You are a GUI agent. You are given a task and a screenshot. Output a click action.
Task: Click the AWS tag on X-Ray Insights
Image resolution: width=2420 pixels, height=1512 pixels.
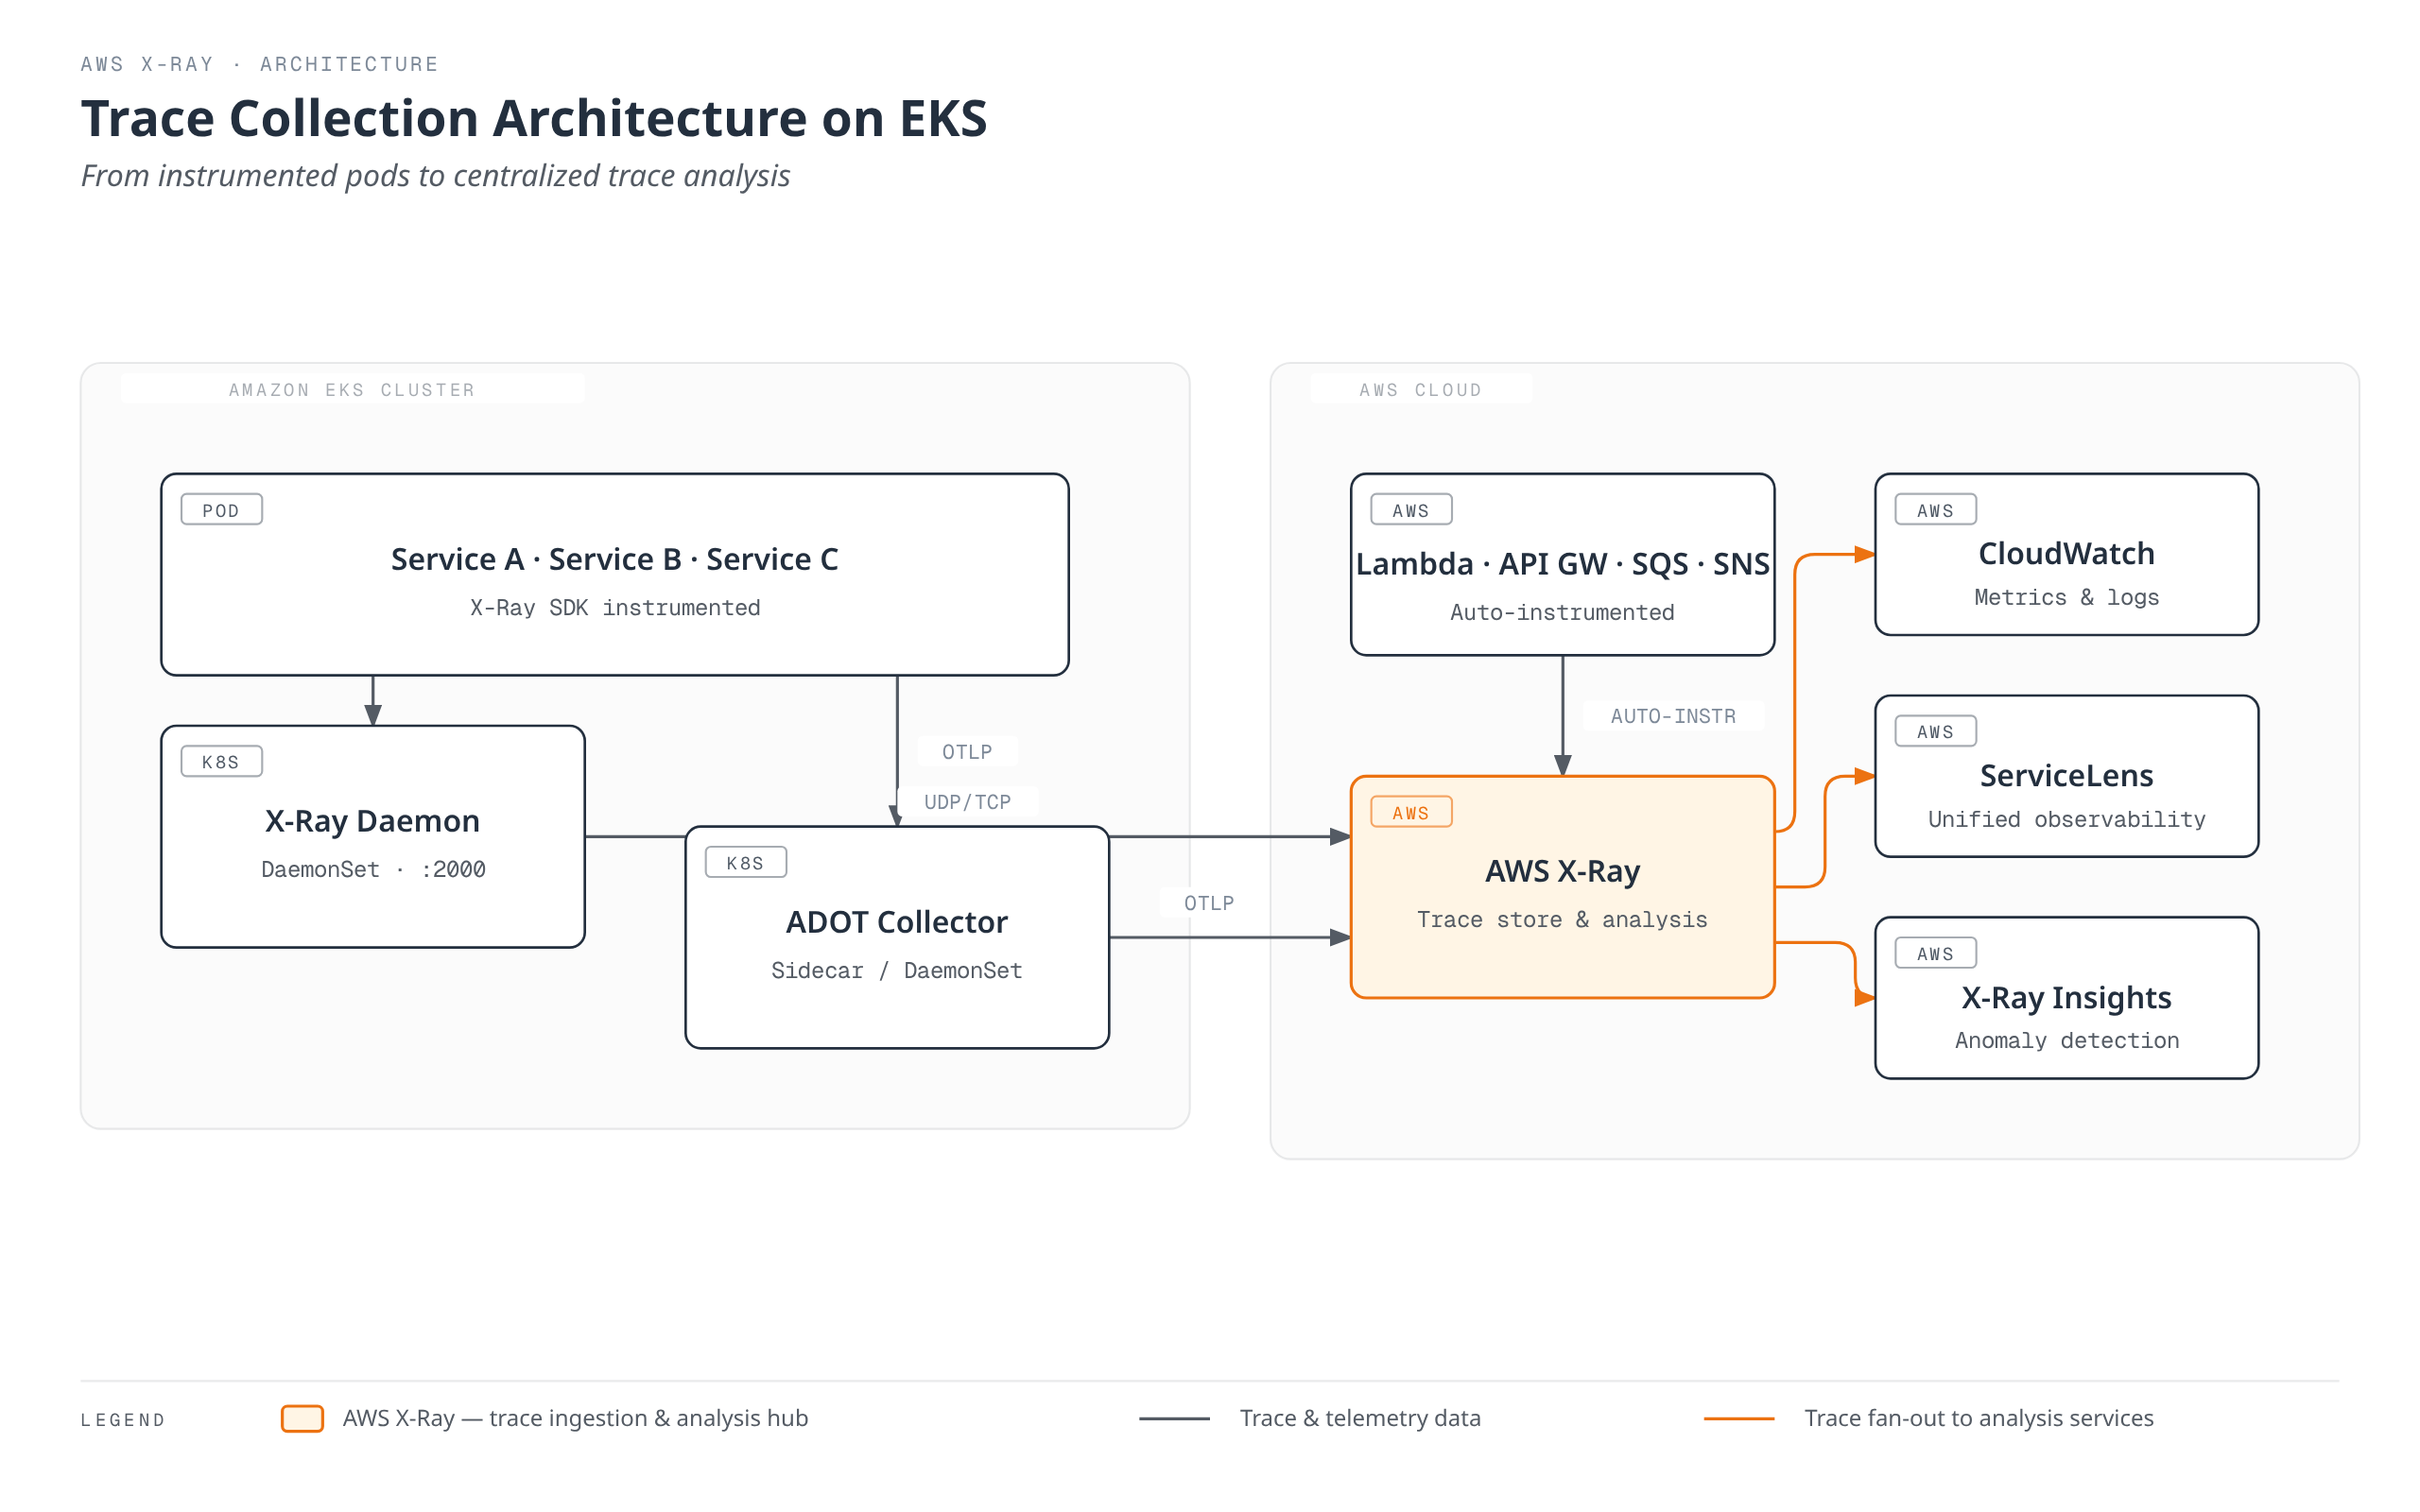tap(1936, 954)
